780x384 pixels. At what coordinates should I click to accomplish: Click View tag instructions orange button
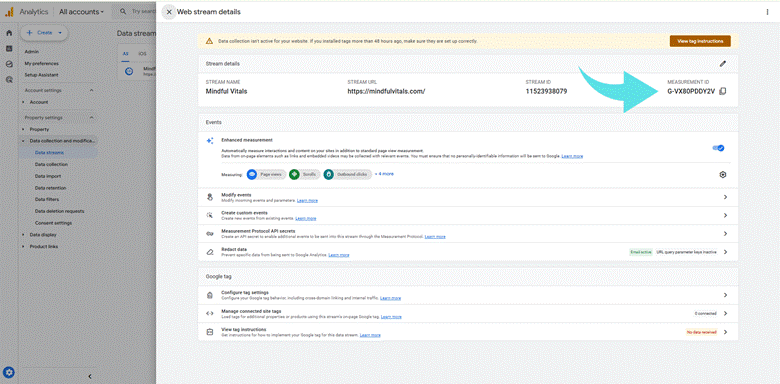coord(700,41)
